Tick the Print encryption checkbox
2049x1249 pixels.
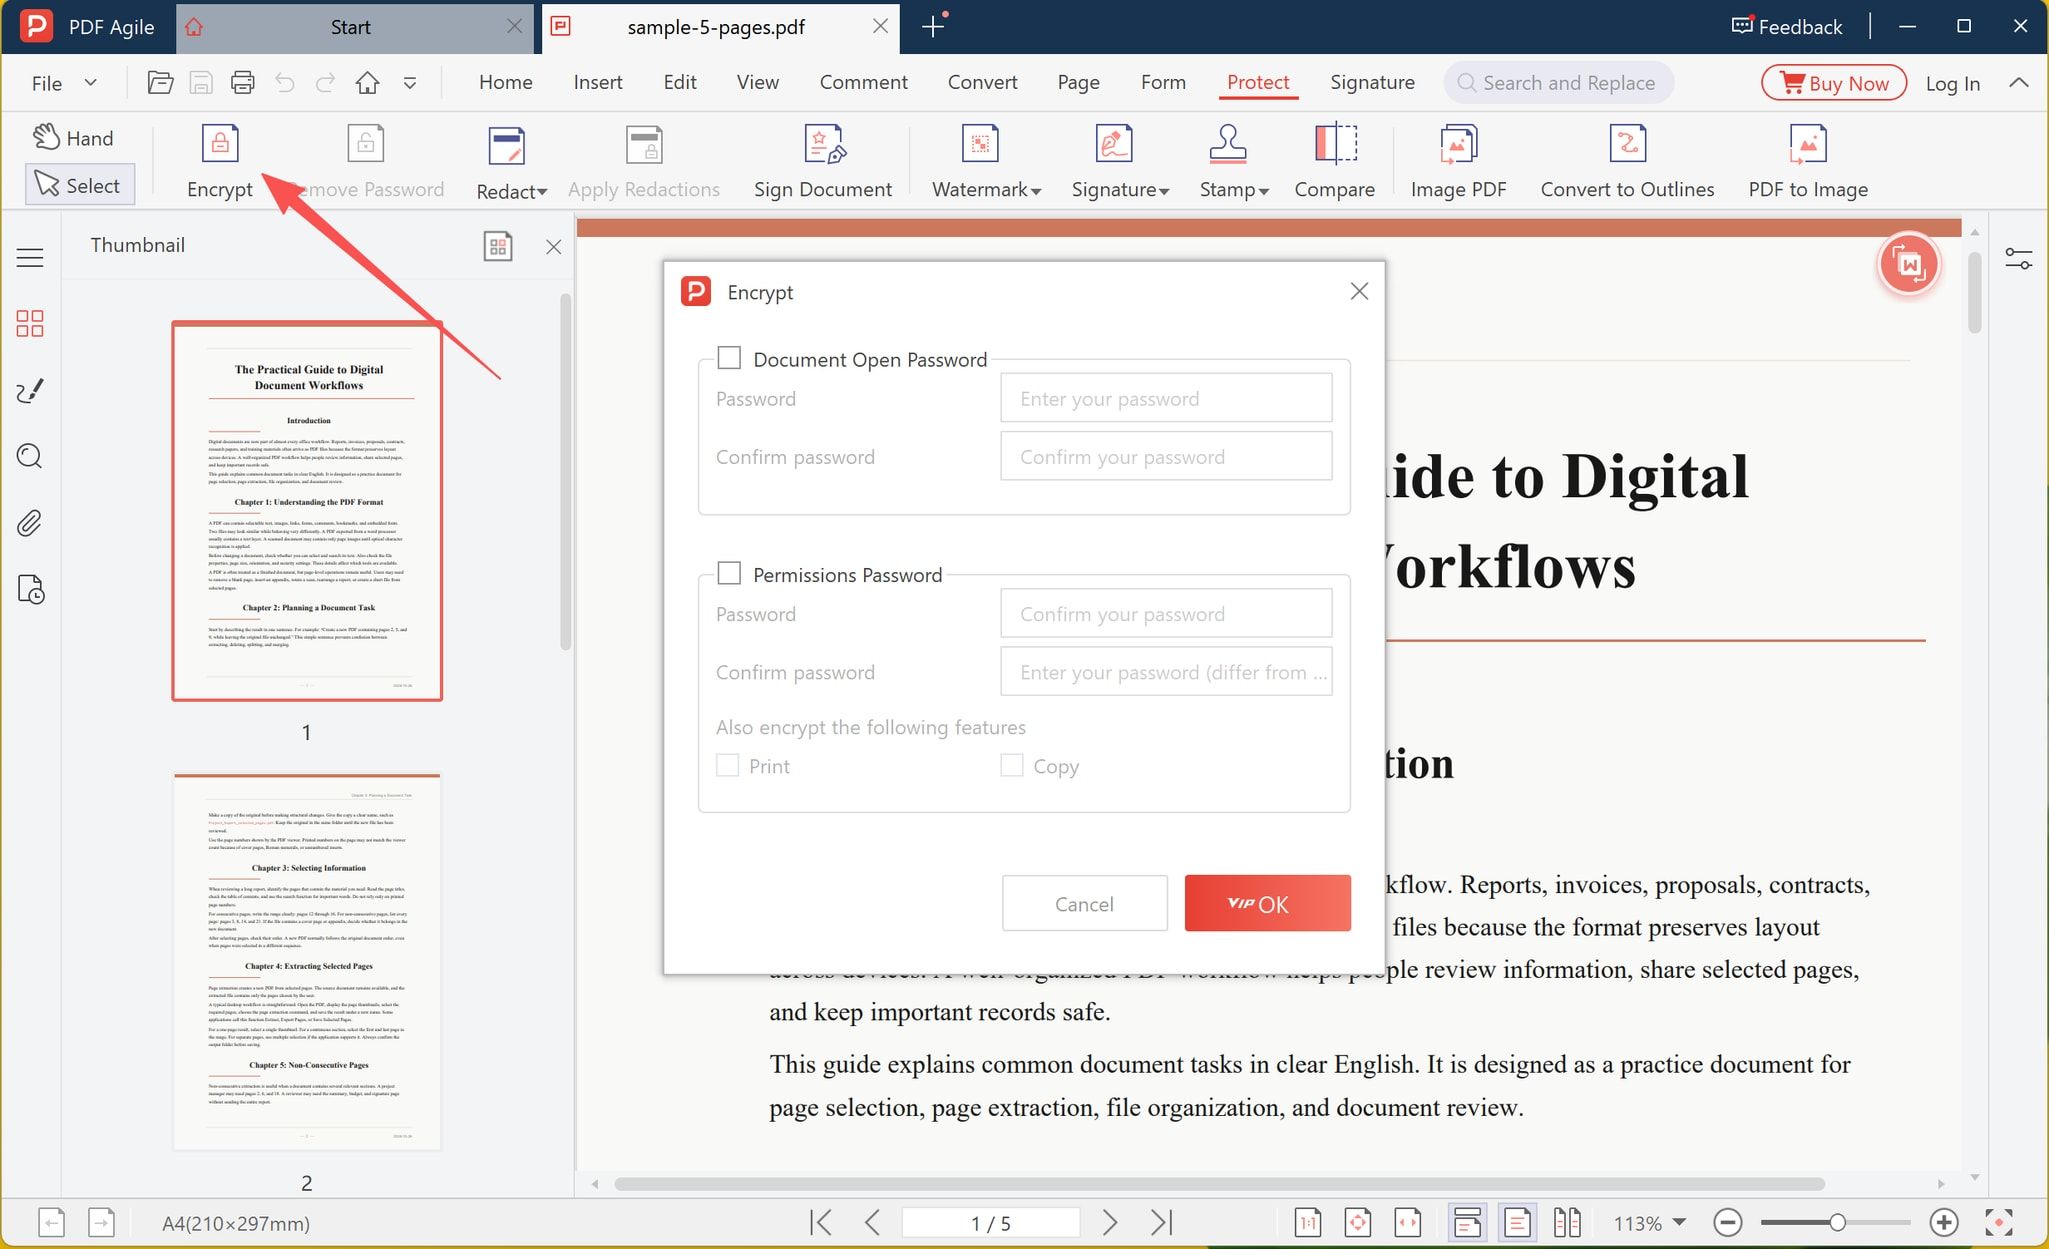pyautogui.click(x=728, y=765)
